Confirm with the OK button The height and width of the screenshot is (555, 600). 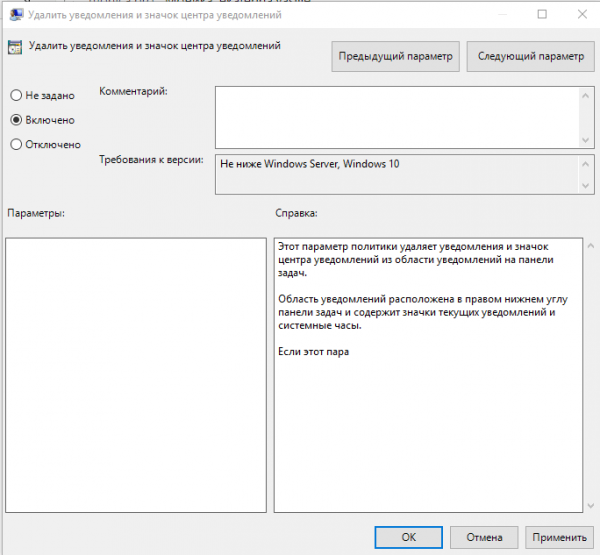409,537
